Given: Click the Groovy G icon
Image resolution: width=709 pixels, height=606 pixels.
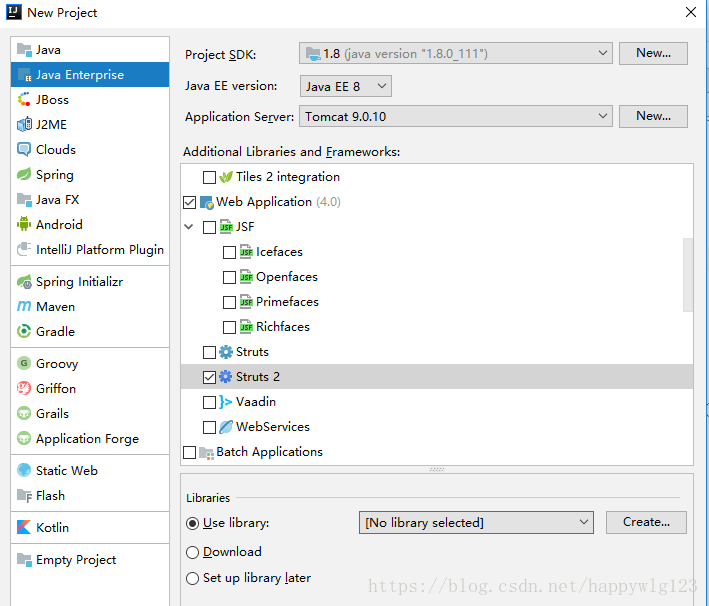Looking at the screenshot, I should (24, 364).
